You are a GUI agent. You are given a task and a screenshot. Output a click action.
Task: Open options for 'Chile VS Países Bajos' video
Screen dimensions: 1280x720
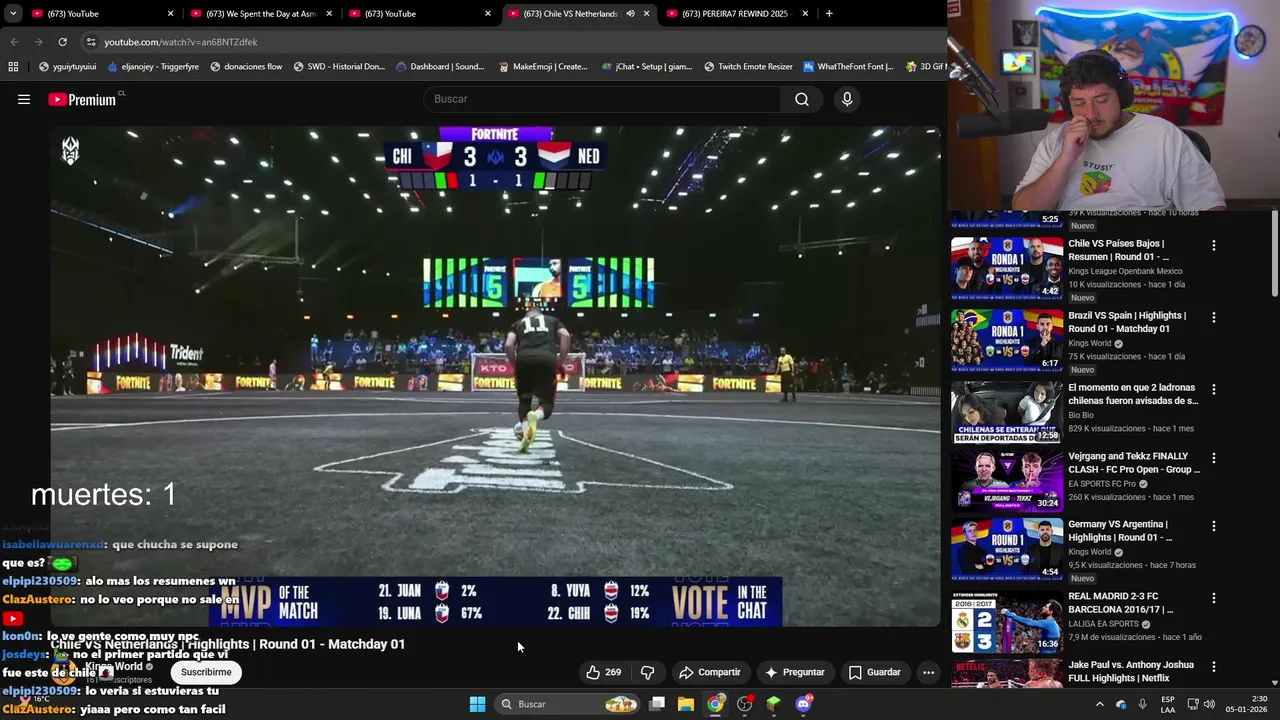click(1214, 245)
